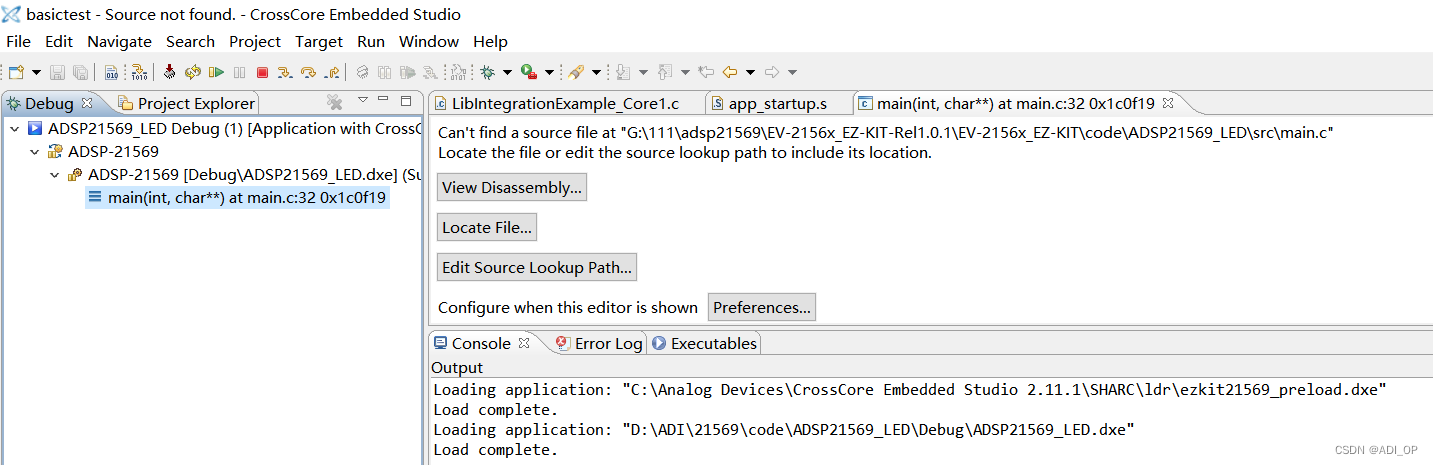The image size is (1433, 465).
Task: Open the flashlight Search dropdown arrow
Action: 596,72
